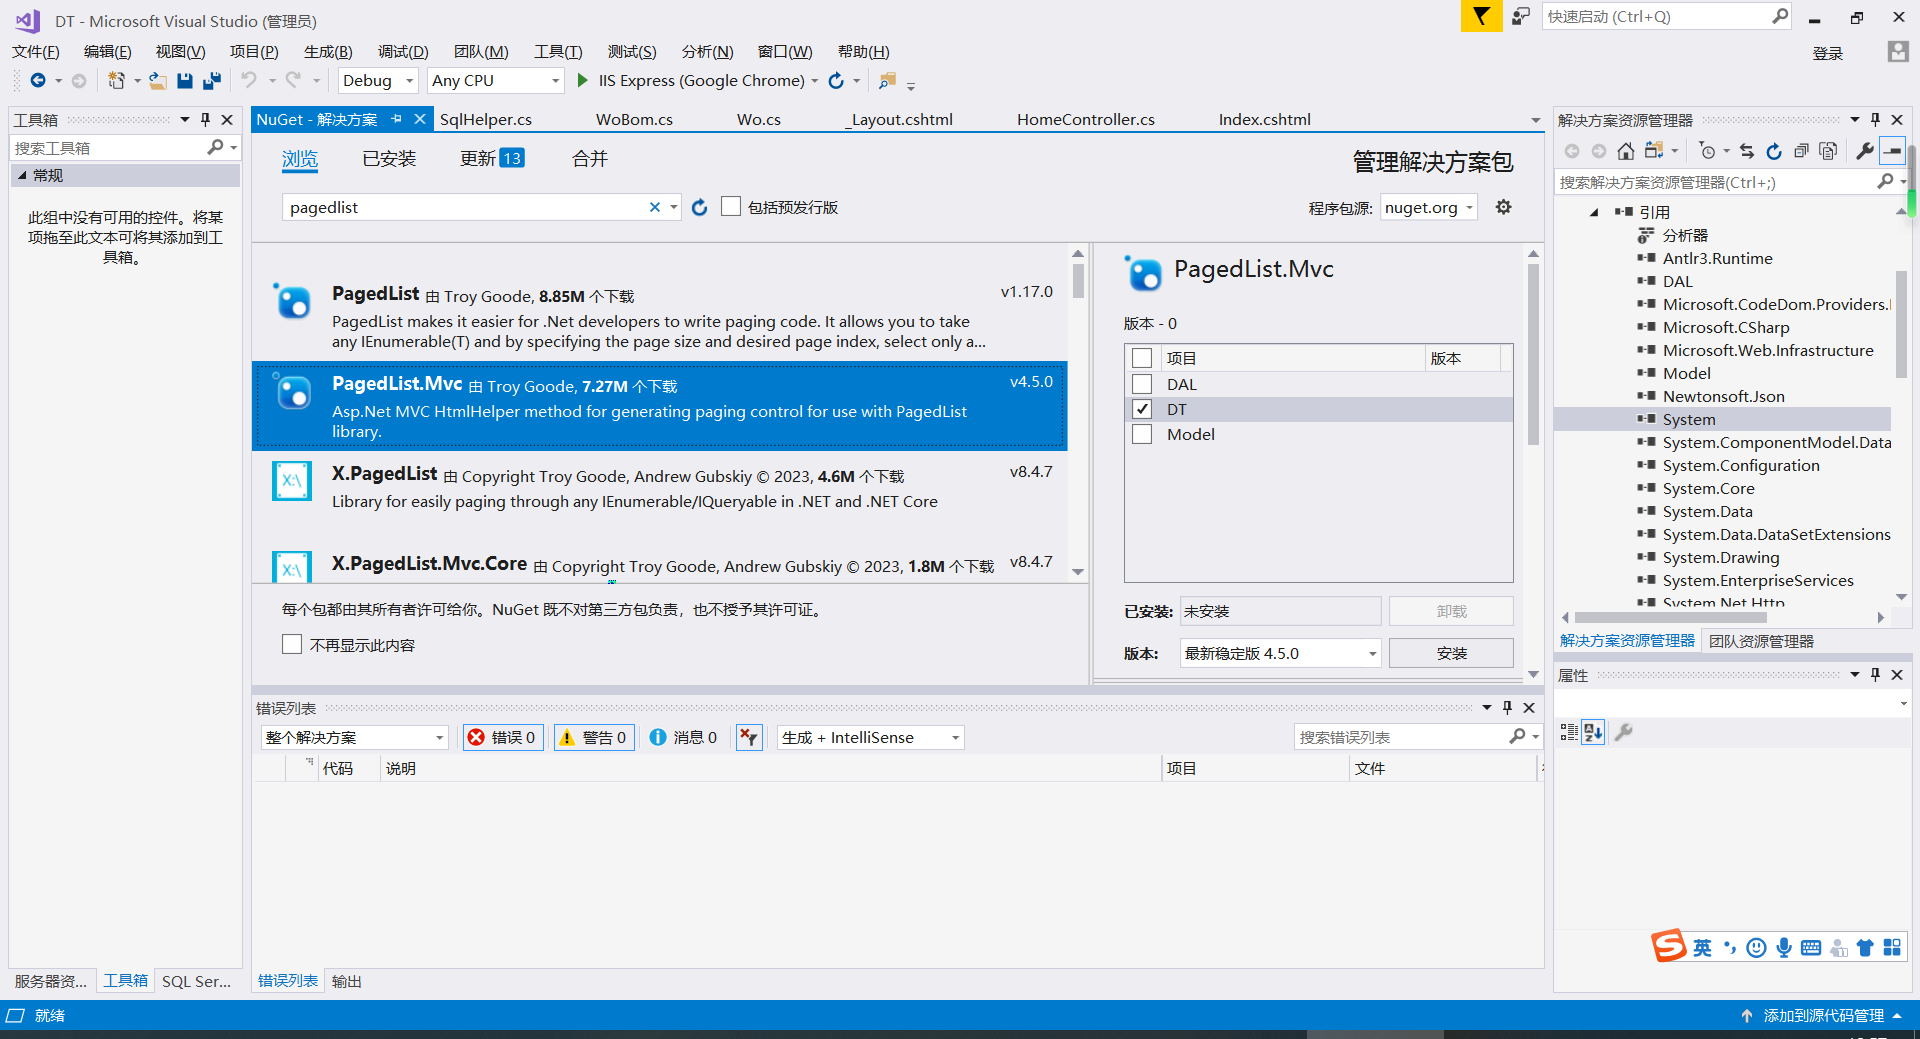The width and height of the screenshot is (1920, 1039).
Task: Open the 工具(T) tools menu
Action: (558, 52)
